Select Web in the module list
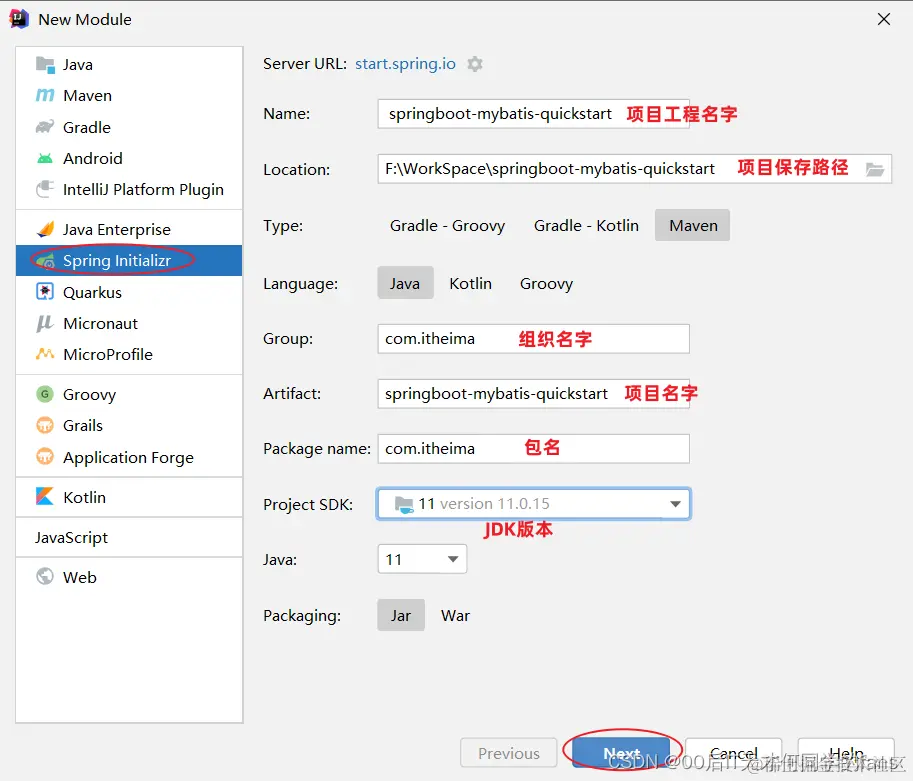 [129, 577]
